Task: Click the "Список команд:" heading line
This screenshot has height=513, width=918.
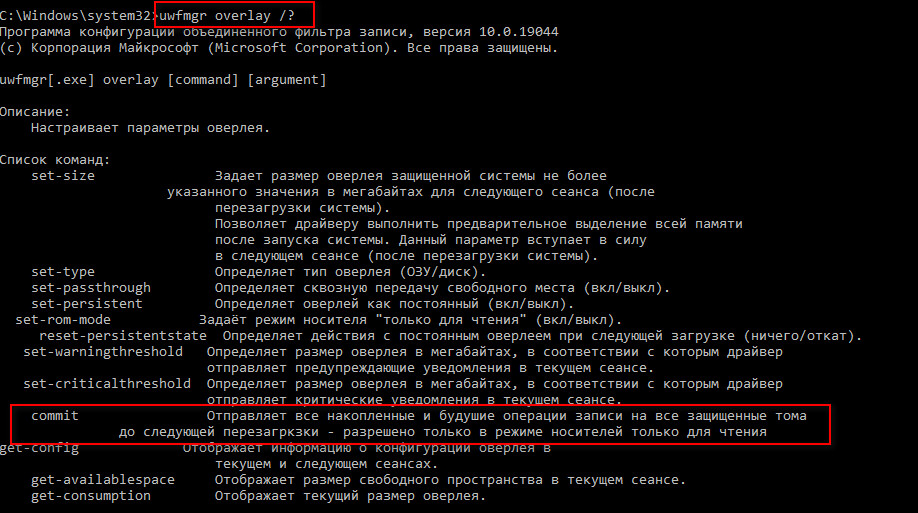Action: click(55, 160)
